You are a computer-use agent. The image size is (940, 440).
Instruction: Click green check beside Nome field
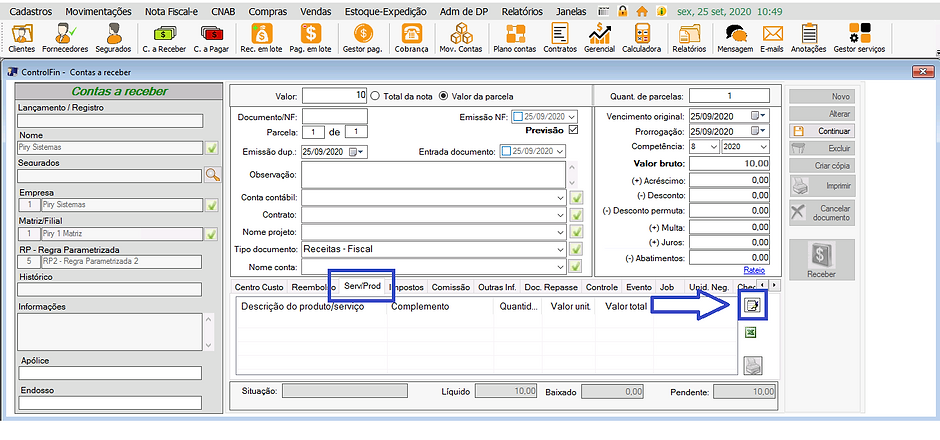(212, 148)
